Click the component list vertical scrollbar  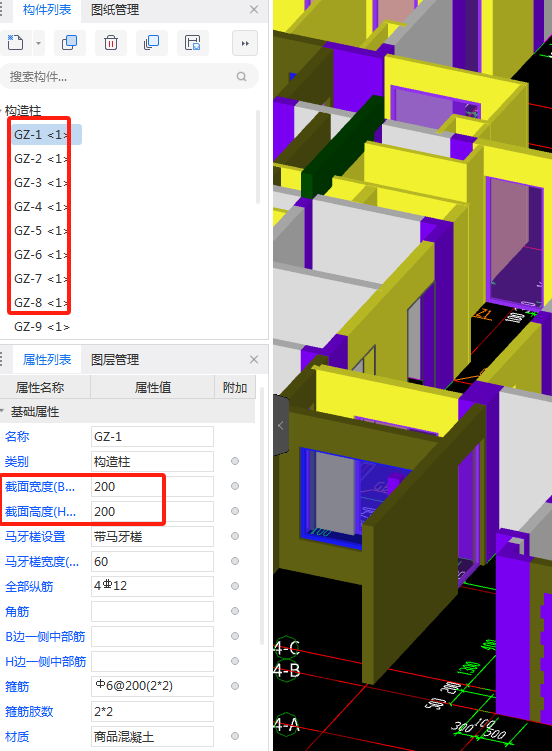(x=258, y=157)
